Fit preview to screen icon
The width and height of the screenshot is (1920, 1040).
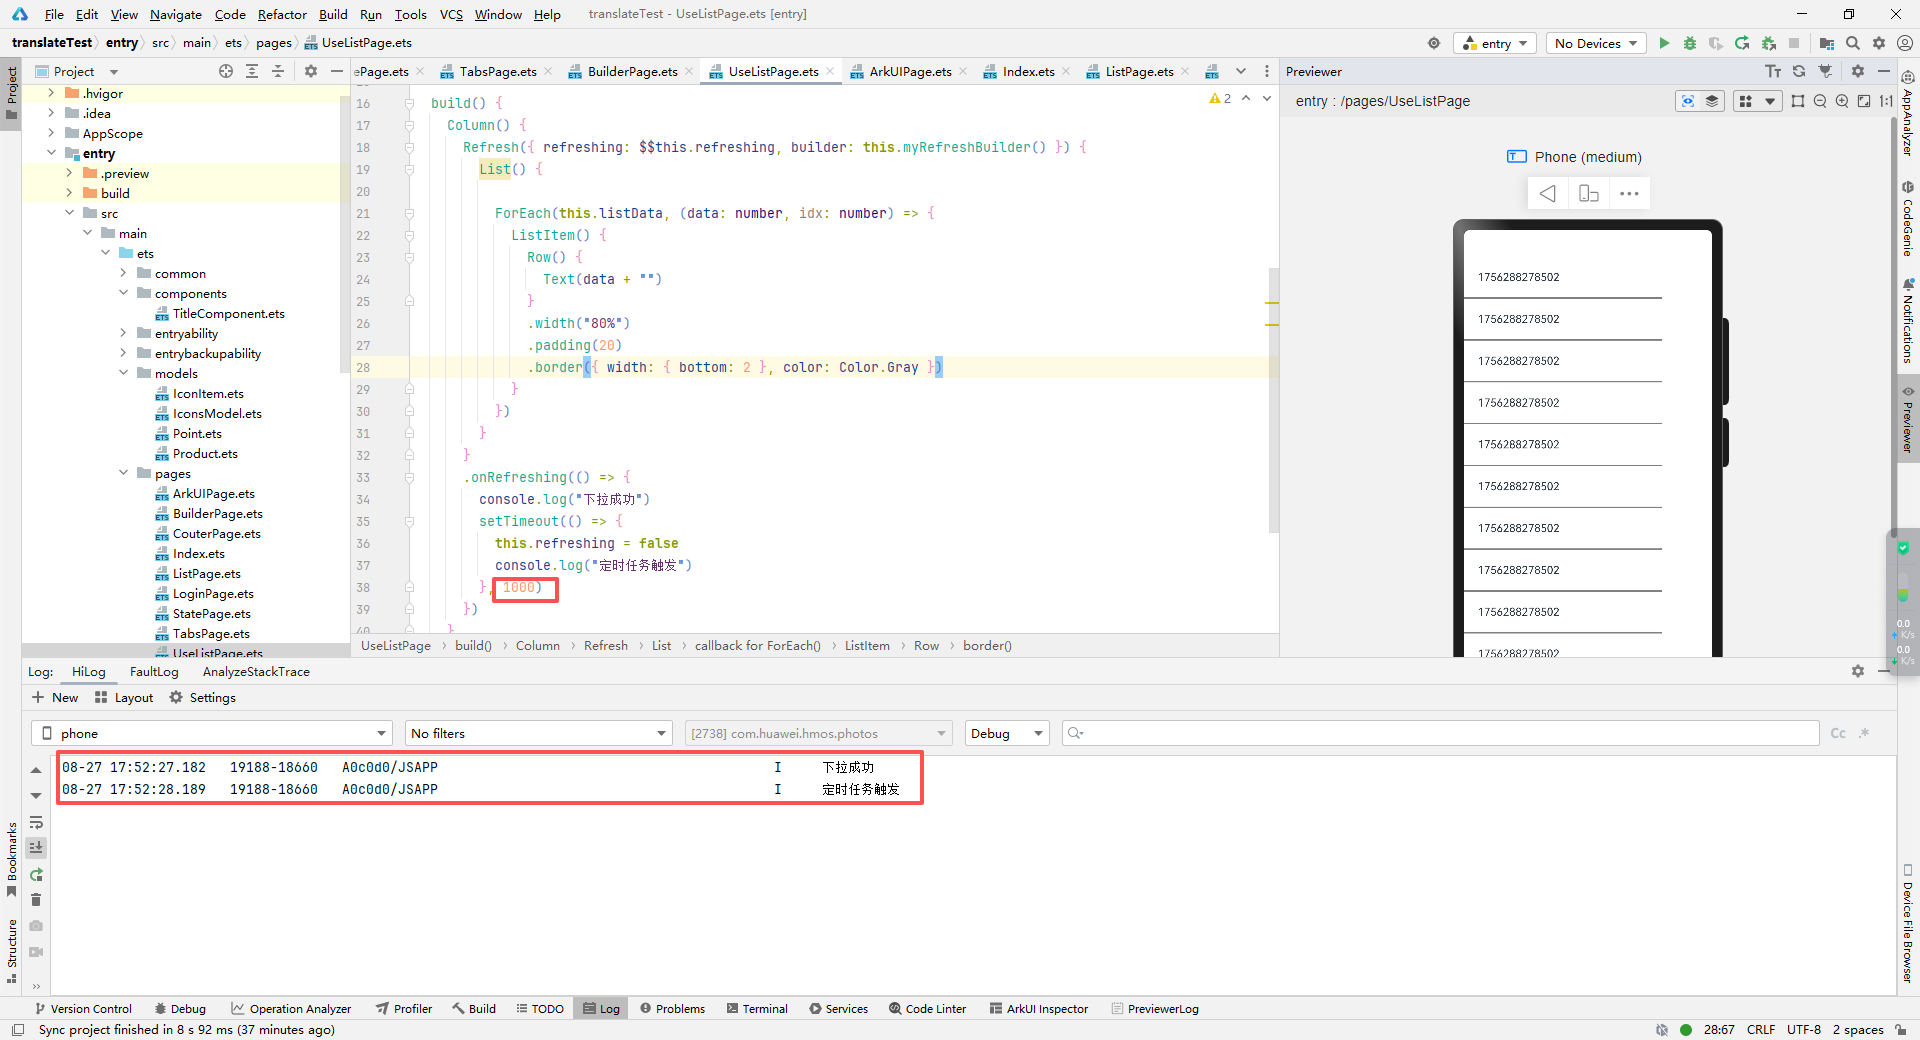point(1864,101)
